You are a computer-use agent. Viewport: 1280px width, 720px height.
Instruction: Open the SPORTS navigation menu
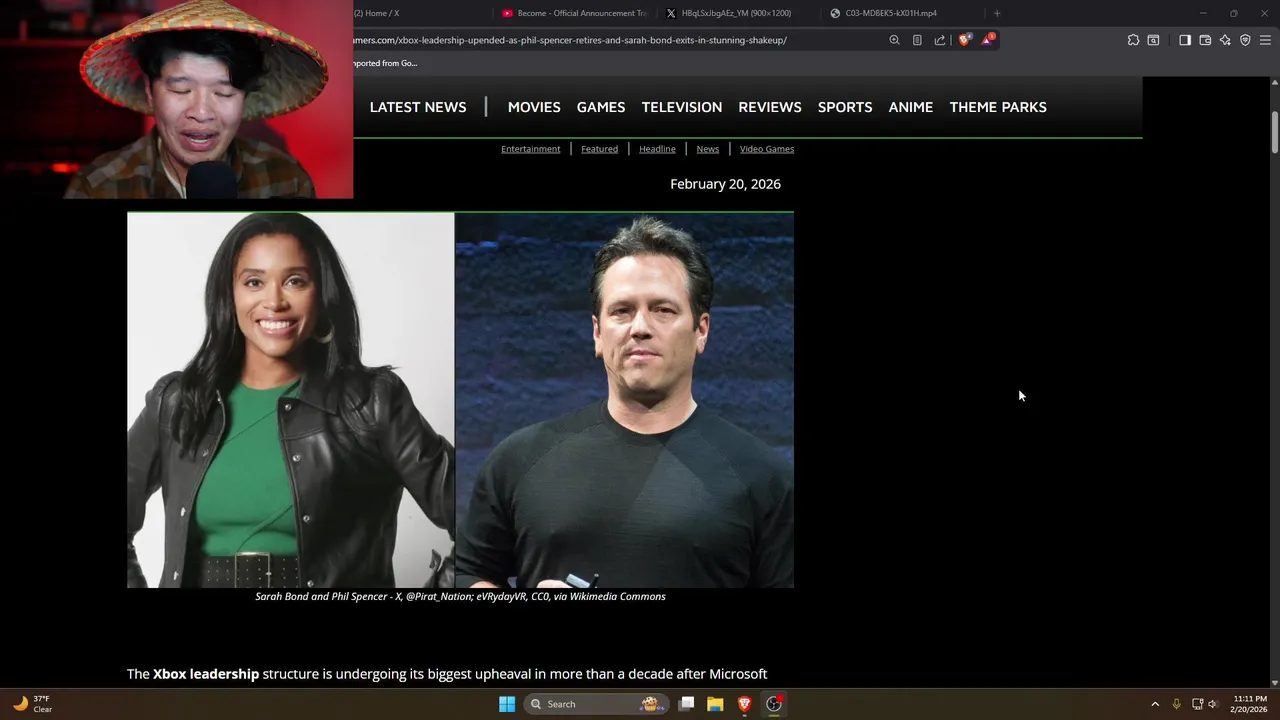coord(845,107)
